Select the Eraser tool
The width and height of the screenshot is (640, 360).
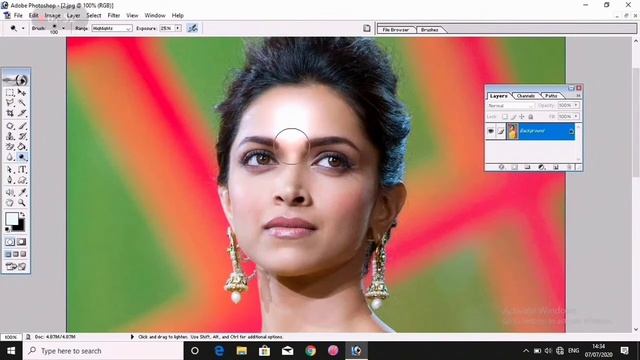pyautogui.click(x=10, y=147)
